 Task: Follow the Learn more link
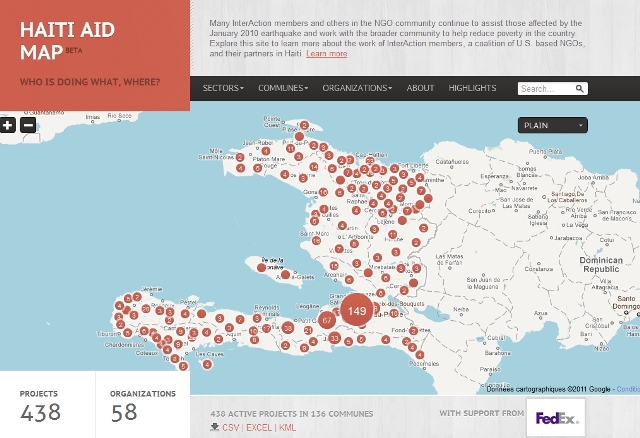tap(327, 53)
